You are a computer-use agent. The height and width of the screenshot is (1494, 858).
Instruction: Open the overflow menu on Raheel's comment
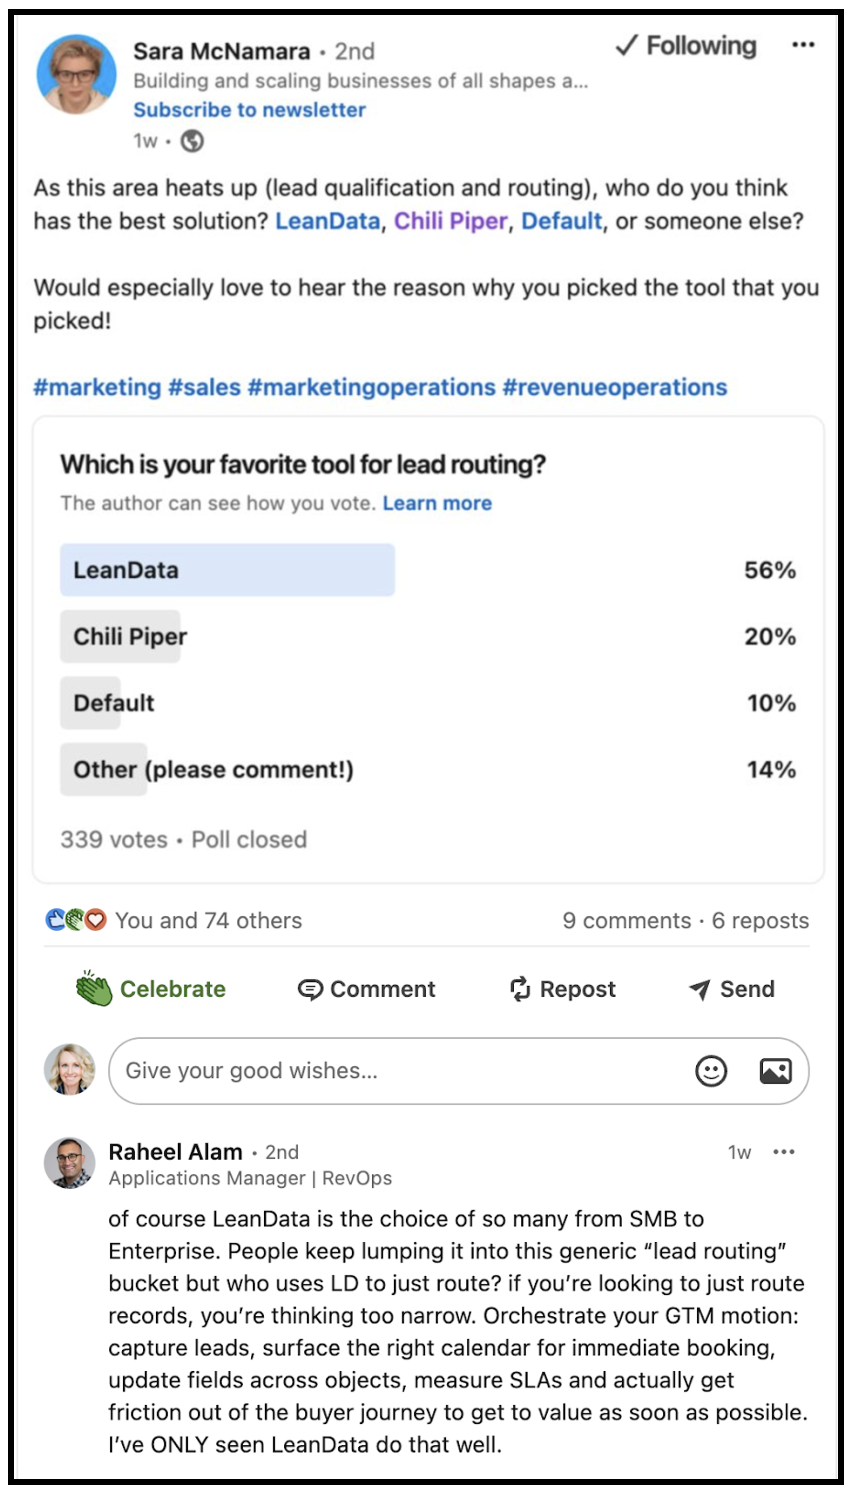tap(784, 1152)
